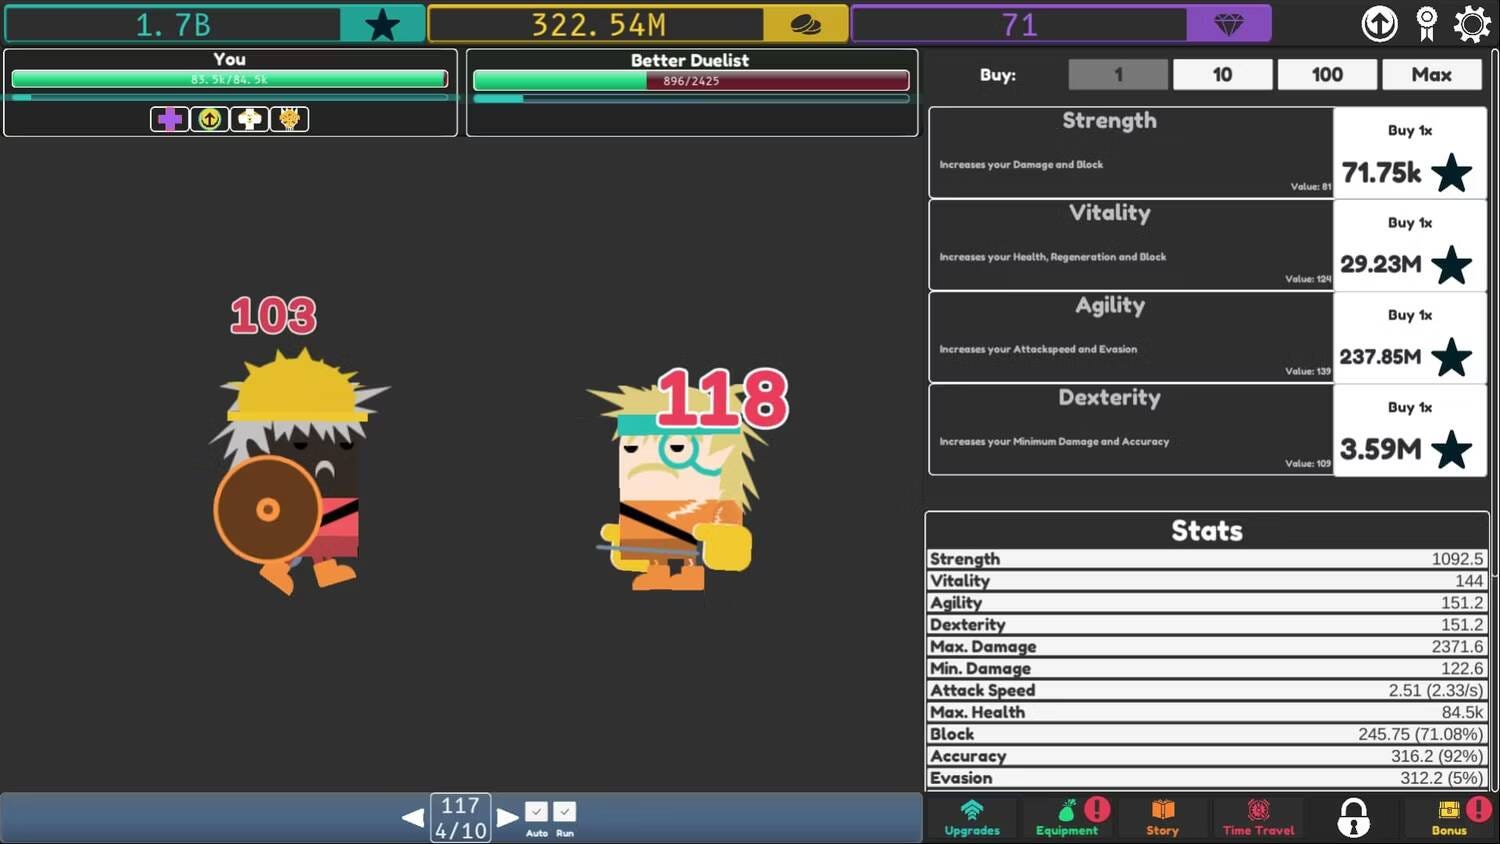The image size is (1500, 844).
Task: Open the Time Travel tab
Action: pyautogui.click(x=1258, y=817)
